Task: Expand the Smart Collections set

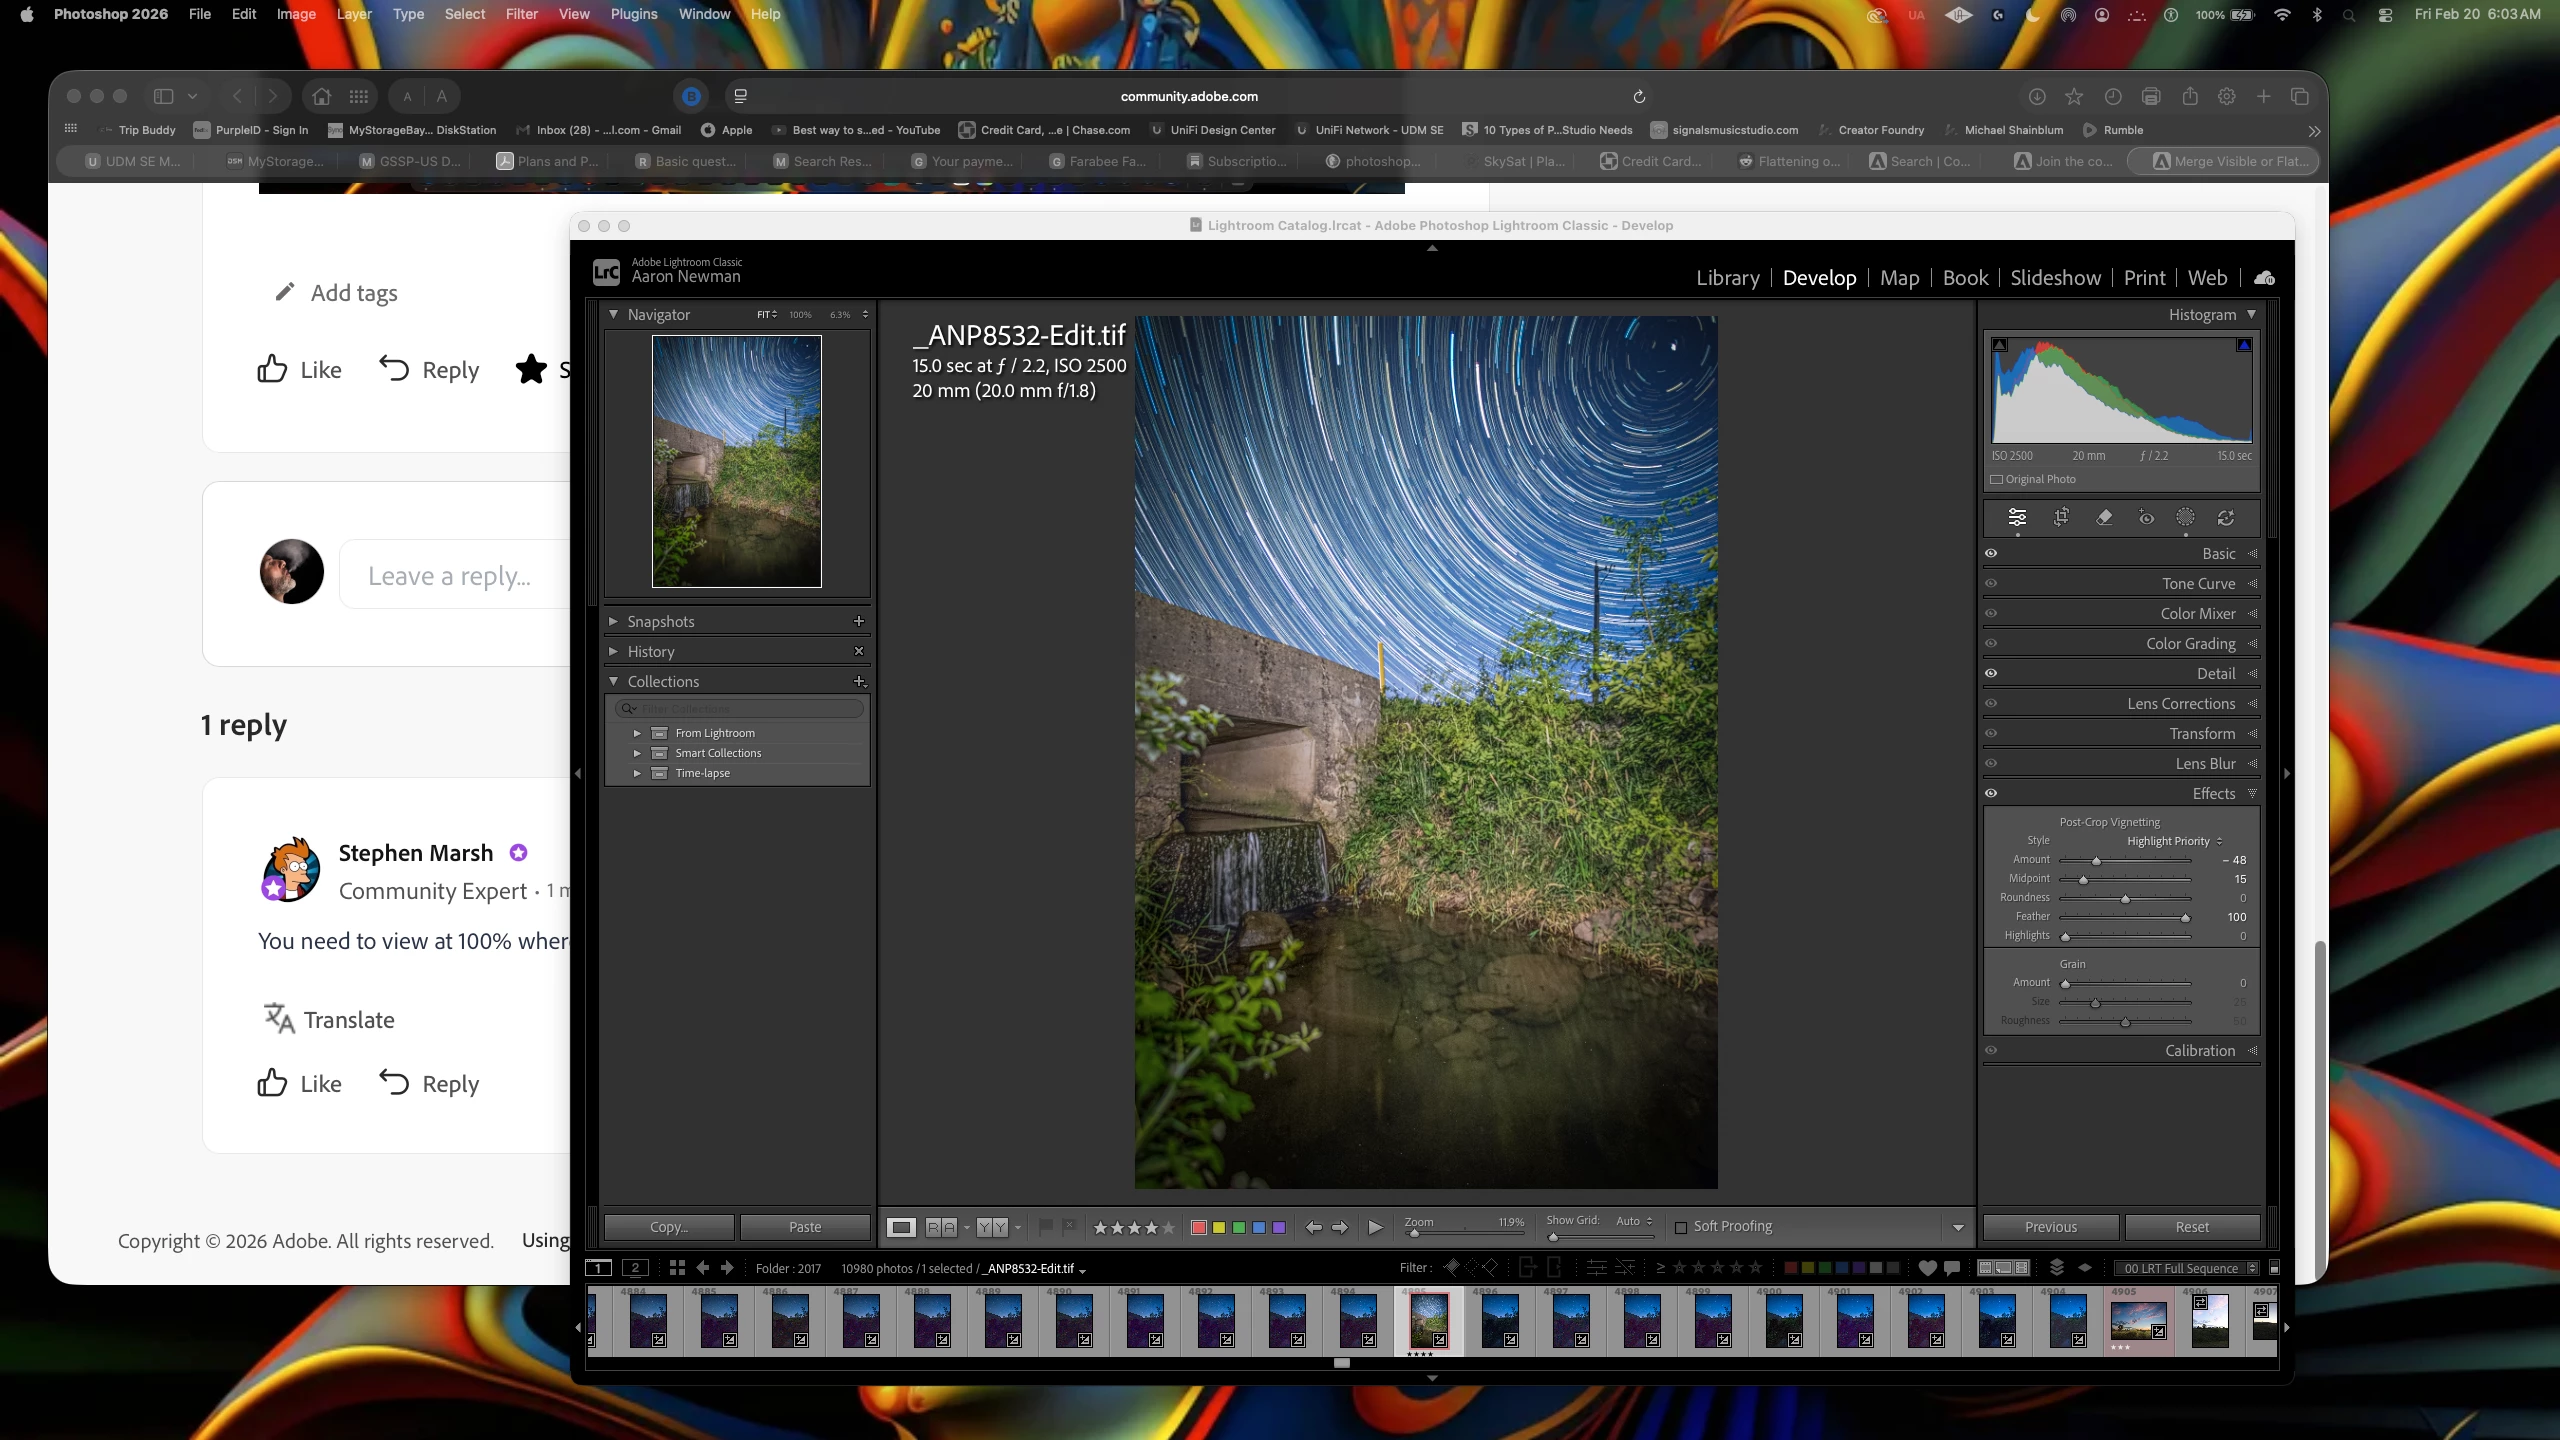Action: point(637,753)
